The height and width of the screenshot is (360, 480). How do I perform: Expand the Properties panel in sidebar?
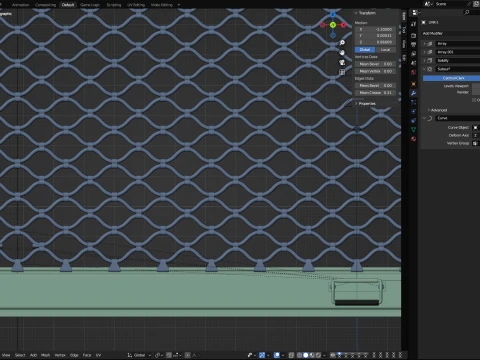(356, 104)
